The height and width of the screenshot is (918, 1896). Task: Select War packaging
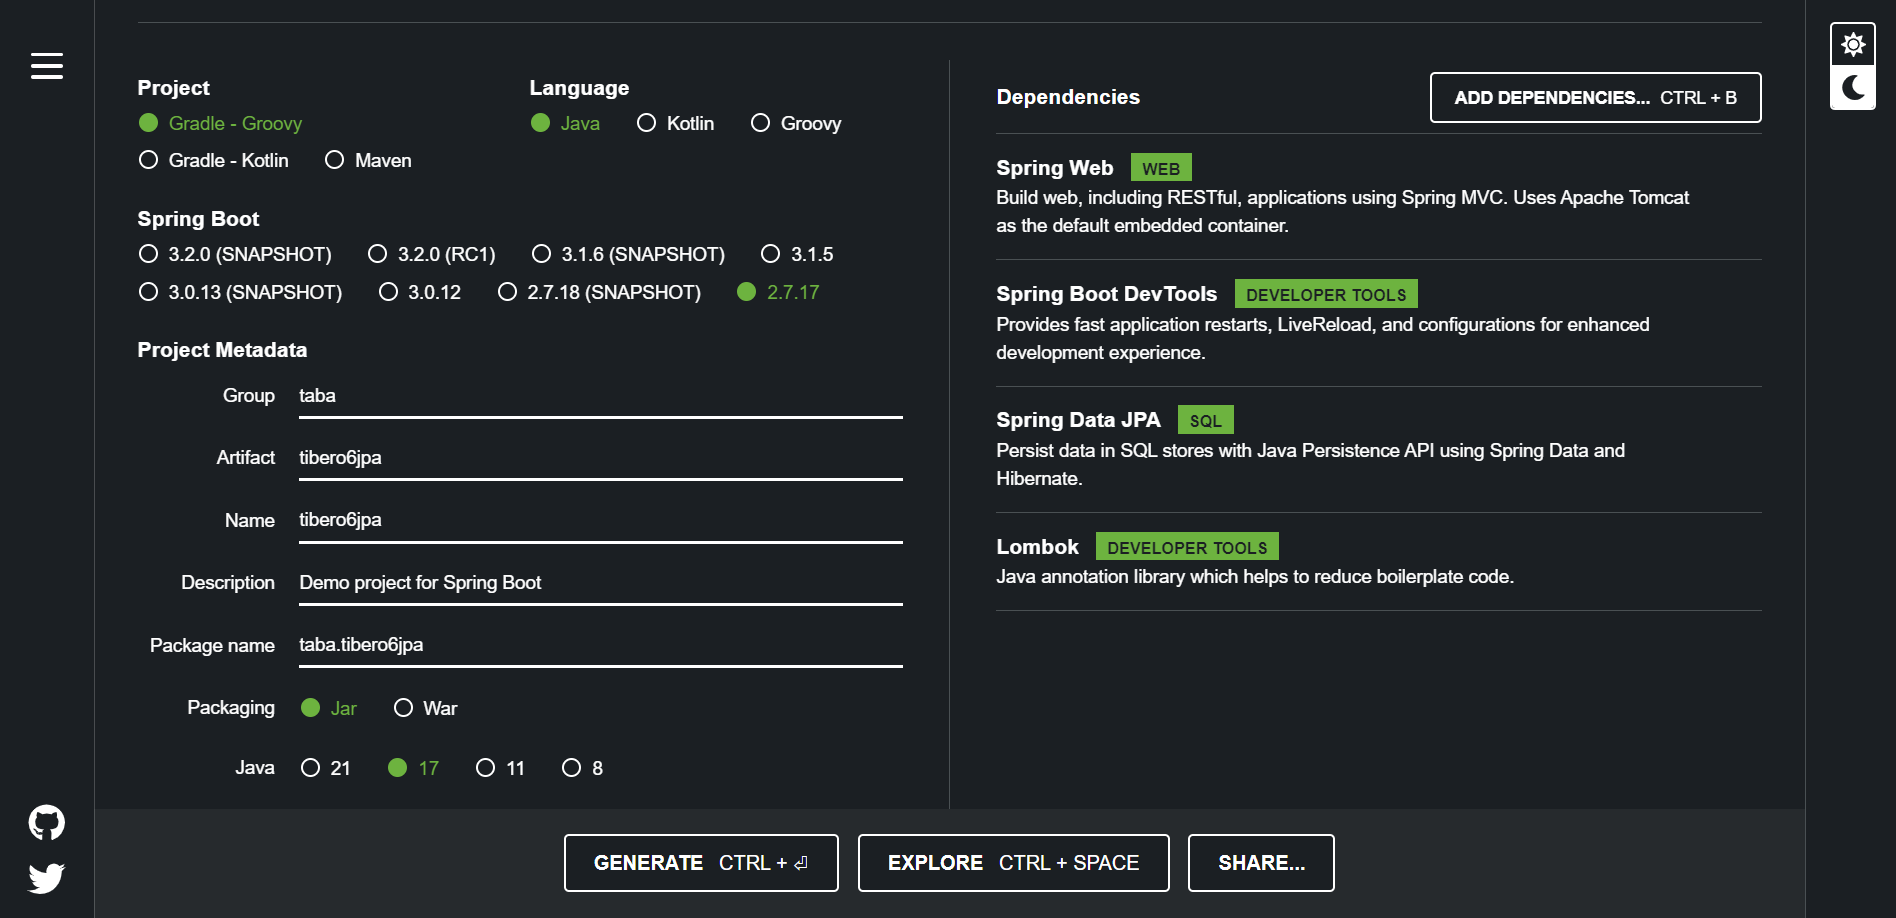[x=425, y=708]
